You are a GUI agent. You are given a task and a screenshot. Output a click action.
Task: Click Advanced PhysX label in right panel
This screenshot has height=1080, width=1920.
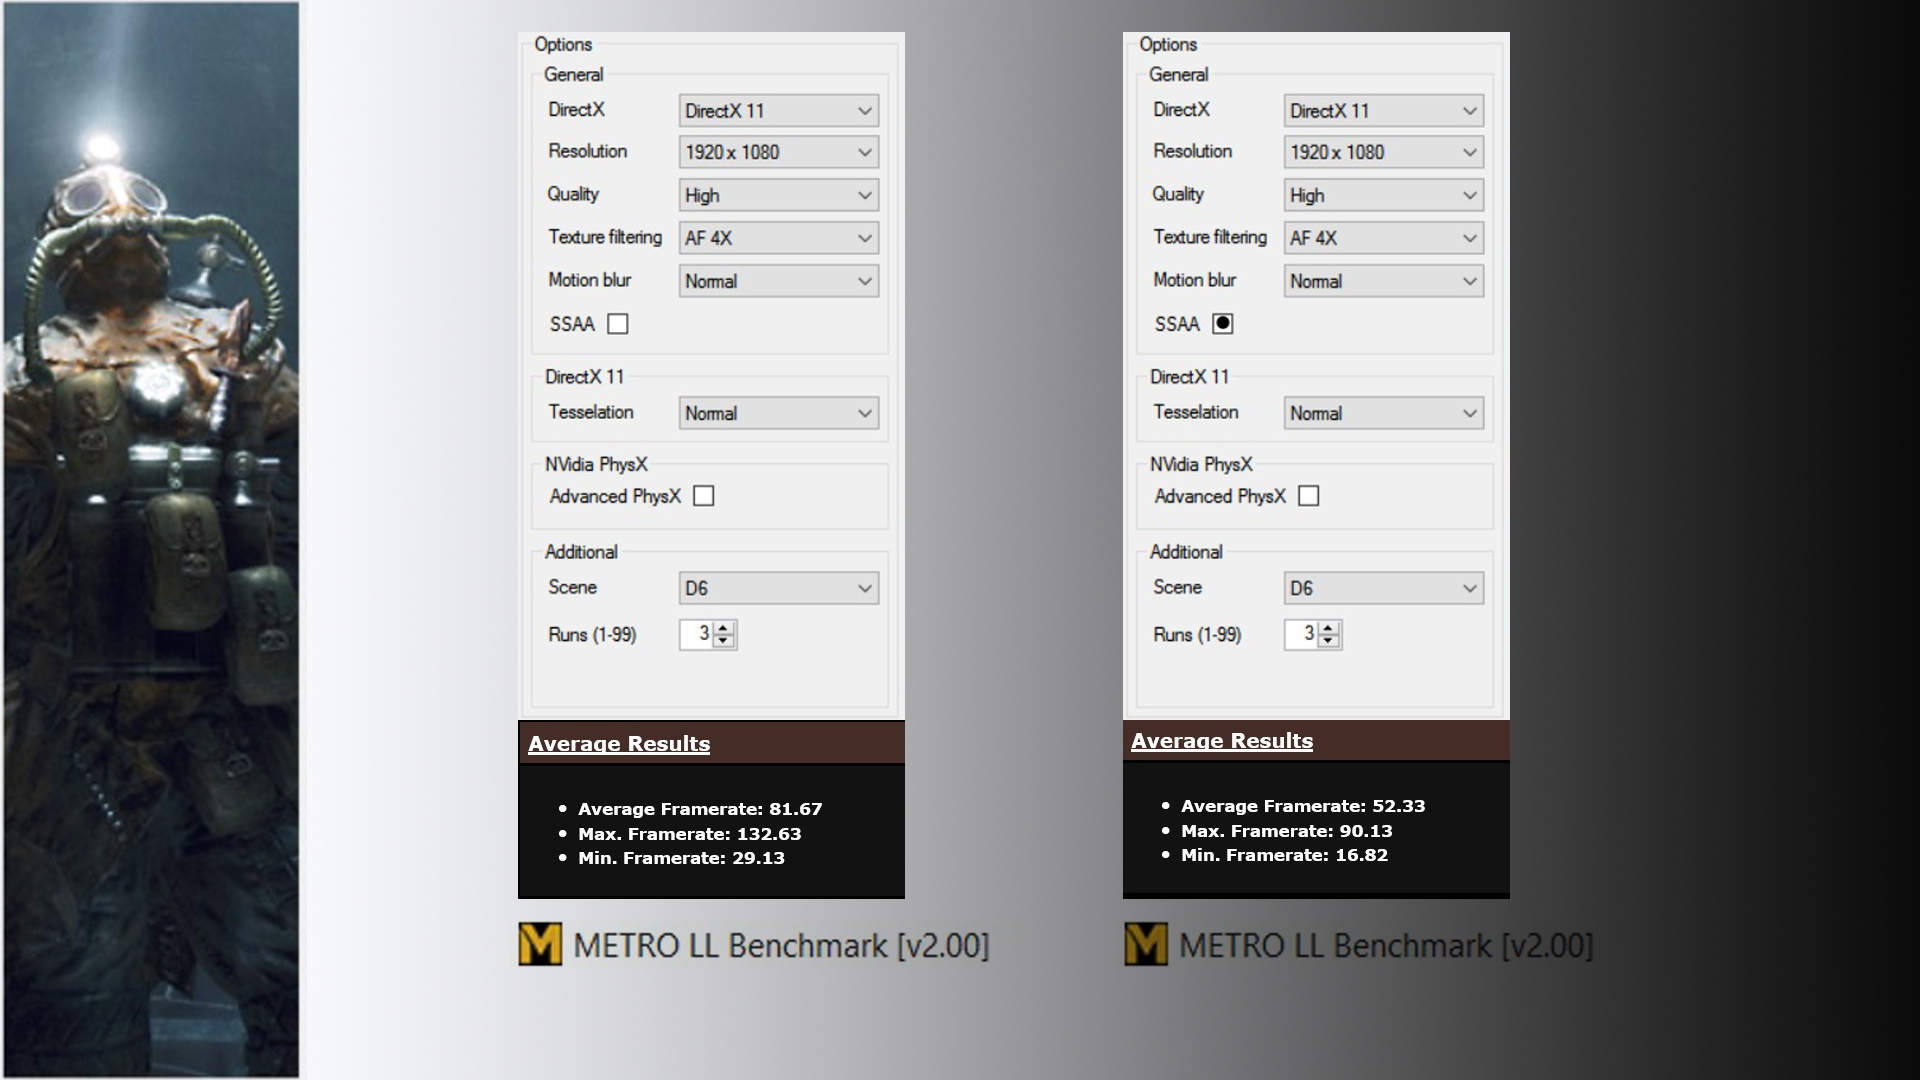pyautogui.click(x=1220, y=496)
